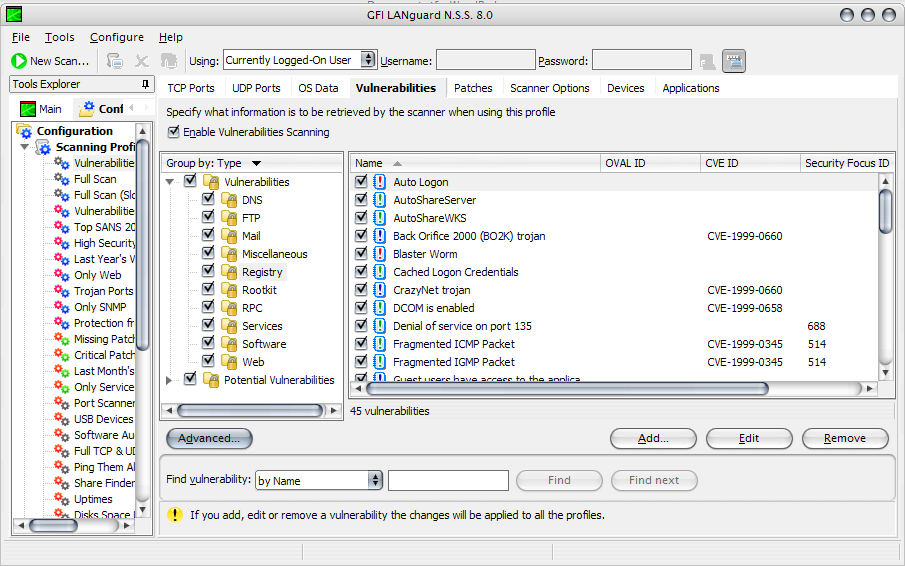Click the red gear icon beside Trojan Ports
The height and width of the screenshot is (566, 905).
coord(62,291)
